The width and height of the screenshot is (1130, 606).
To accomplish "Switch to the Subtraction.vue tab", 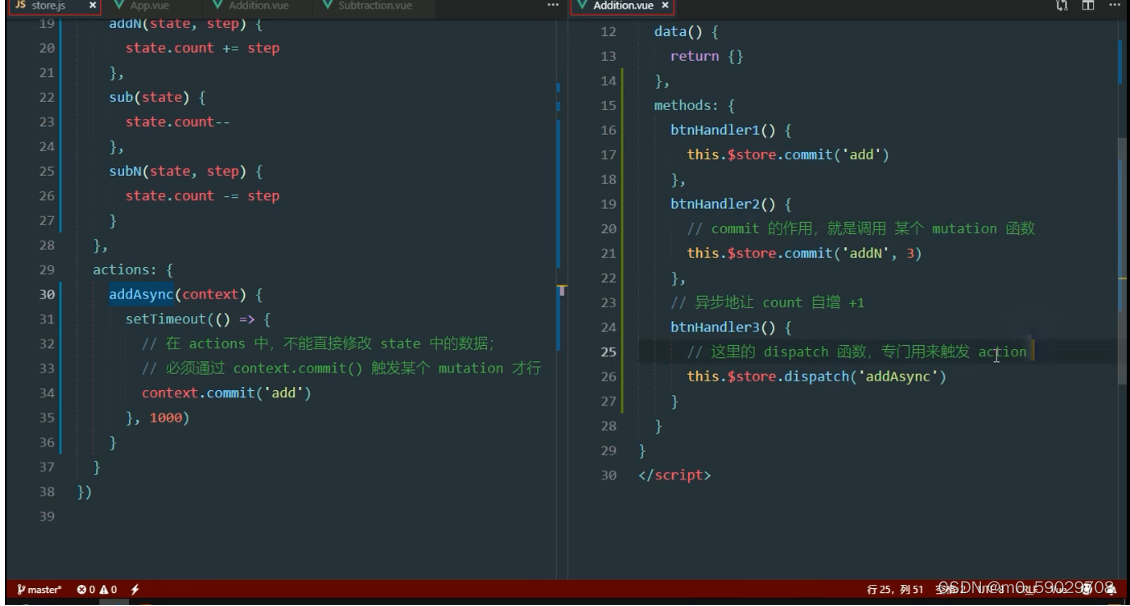I will (x=375, y=5).
